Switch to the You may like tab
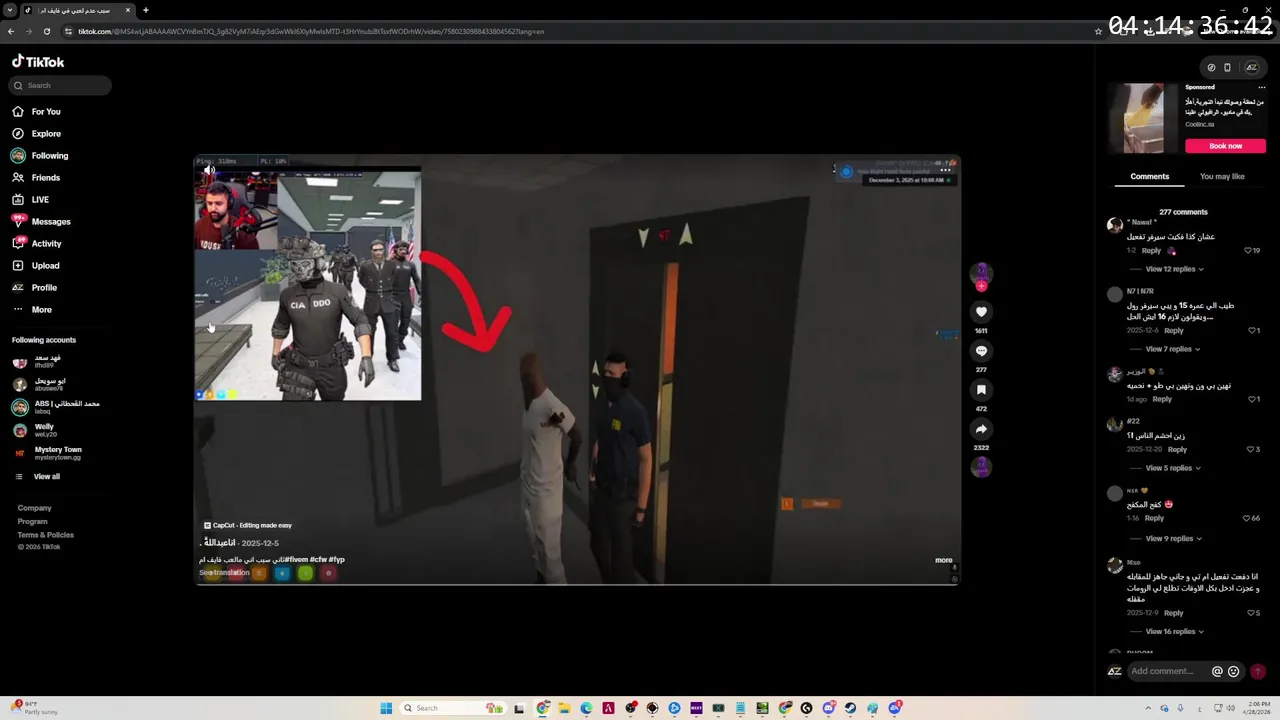The height and width of the screenshot is (720, 1280). (1222, 177)
